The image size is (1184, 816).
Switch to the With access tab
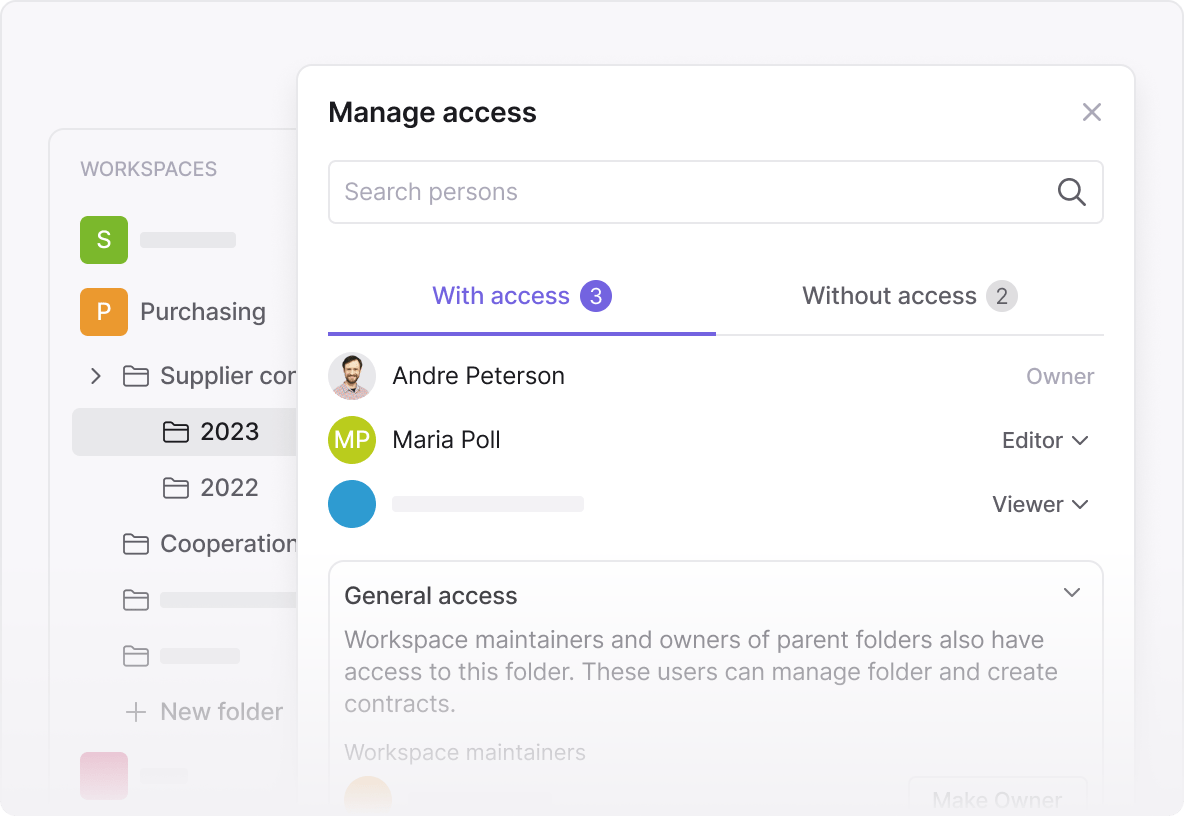[x=521, y=296]
